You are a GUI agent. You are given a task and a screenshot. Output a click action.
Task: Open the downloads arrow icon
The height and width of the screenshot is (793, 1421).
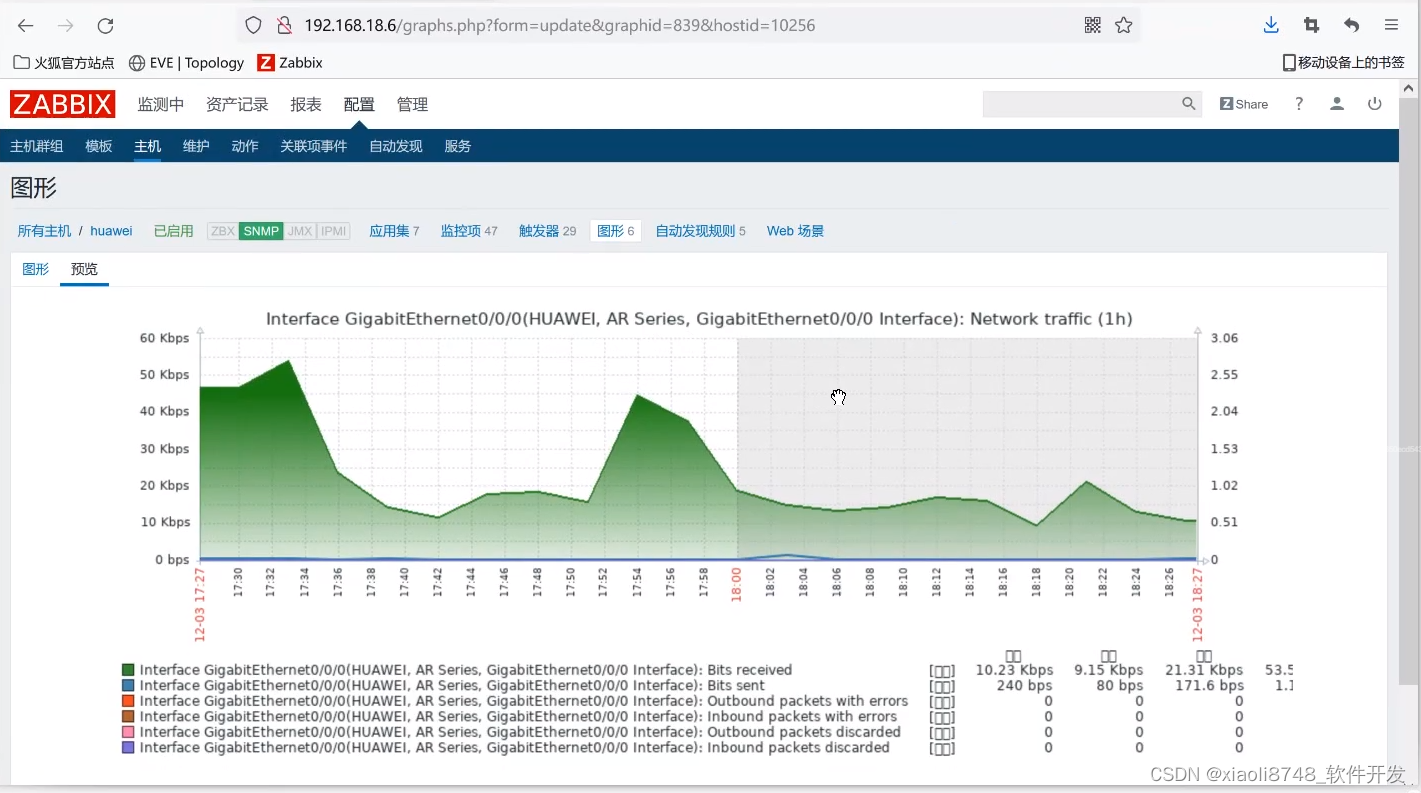[1271, 25]
